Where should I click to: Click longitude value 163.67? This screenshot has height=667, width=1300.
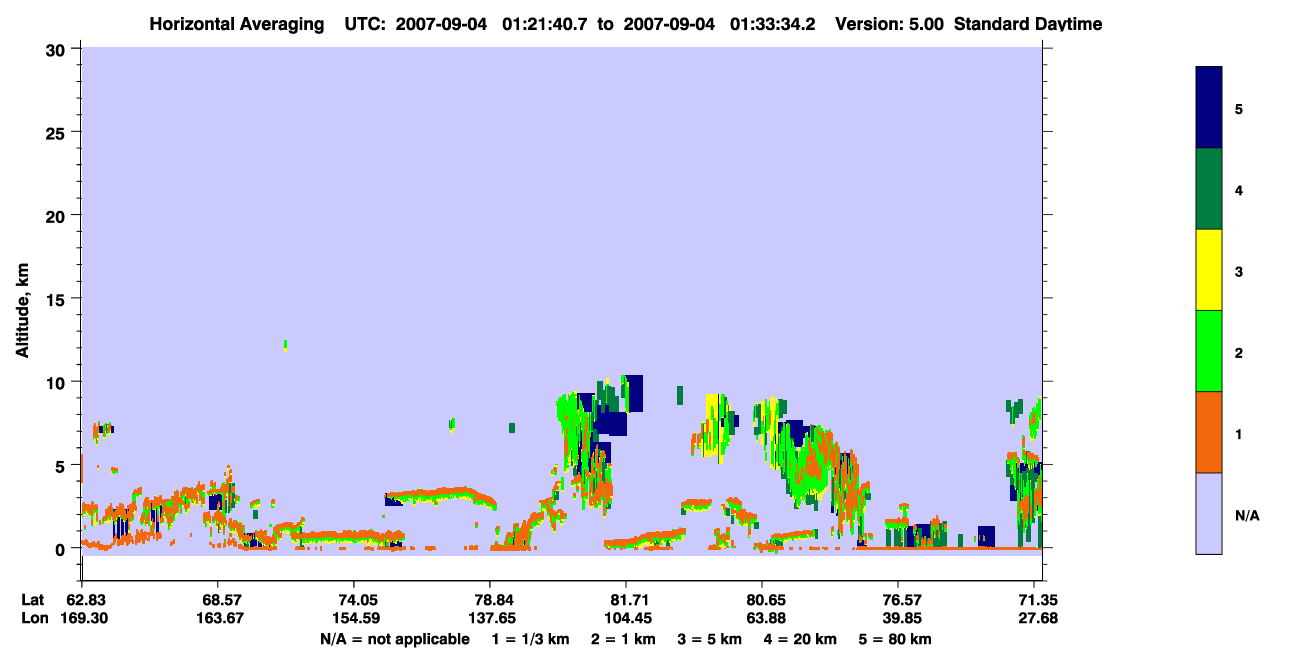[218, 618]
